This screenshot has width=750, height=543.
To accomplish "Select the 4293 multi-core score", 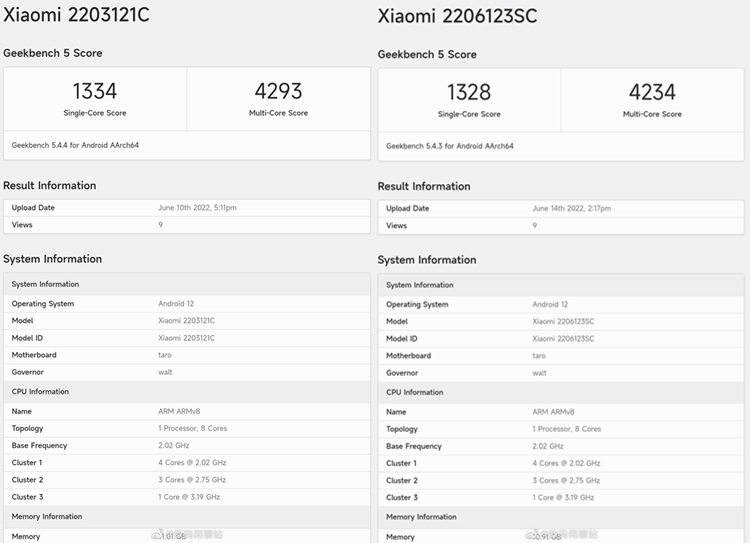I will point(278,91).
